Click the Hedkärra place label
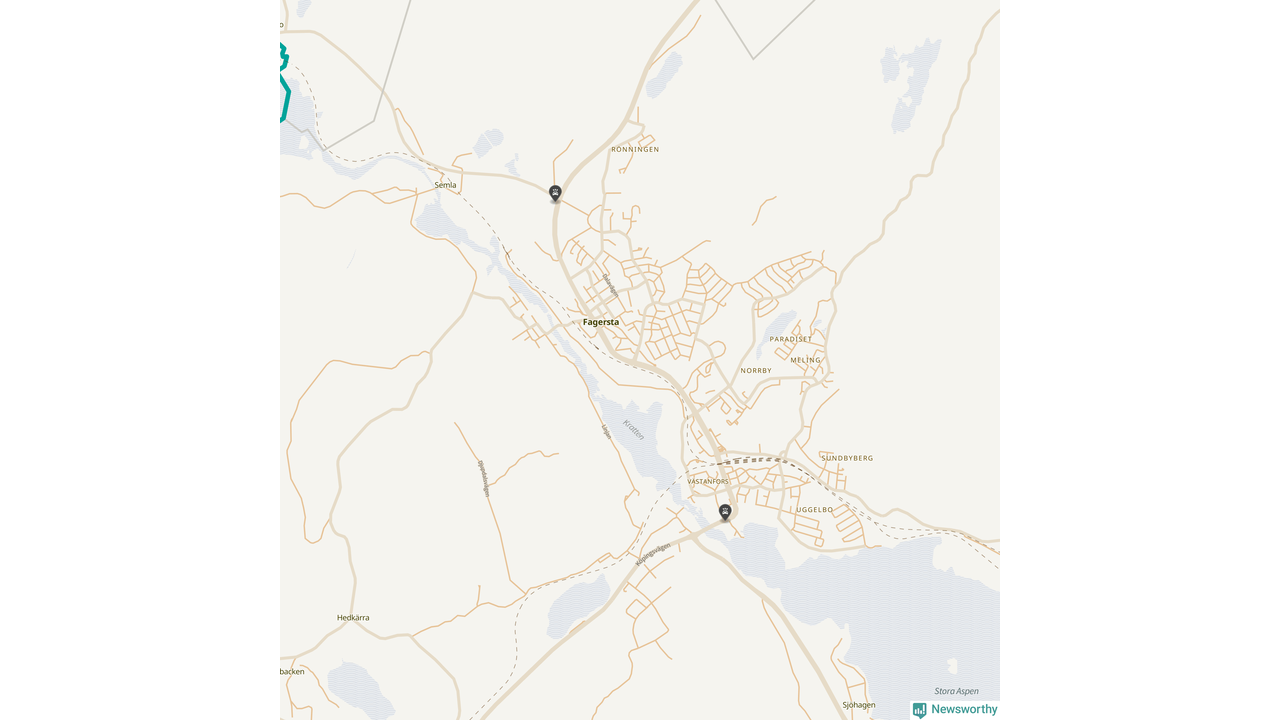1280x720 pixels. click(x=353, y=618)
